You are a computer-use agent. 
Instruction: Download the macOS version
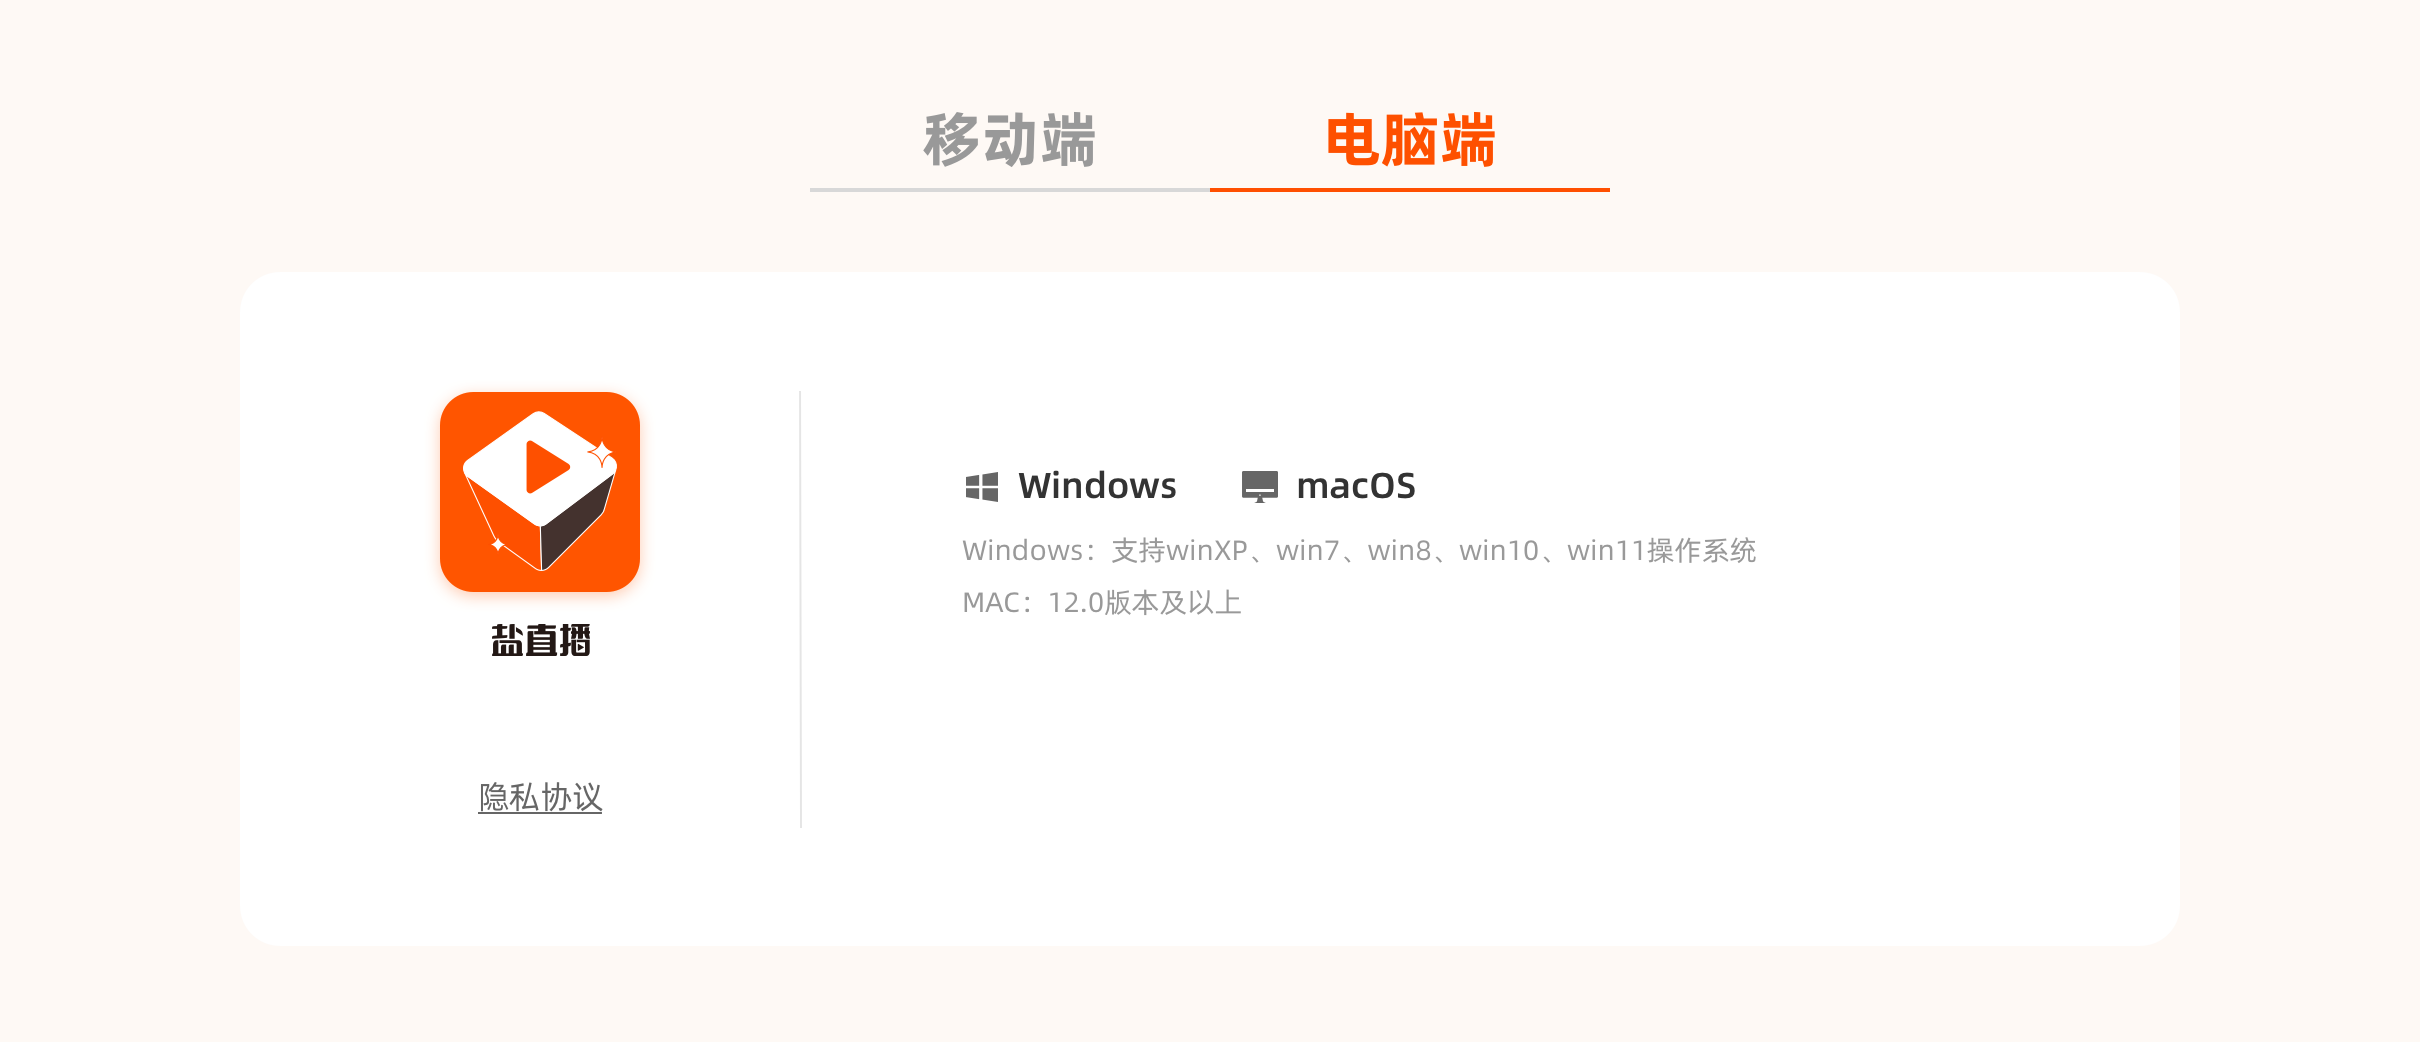click(x=1328, y=487)
